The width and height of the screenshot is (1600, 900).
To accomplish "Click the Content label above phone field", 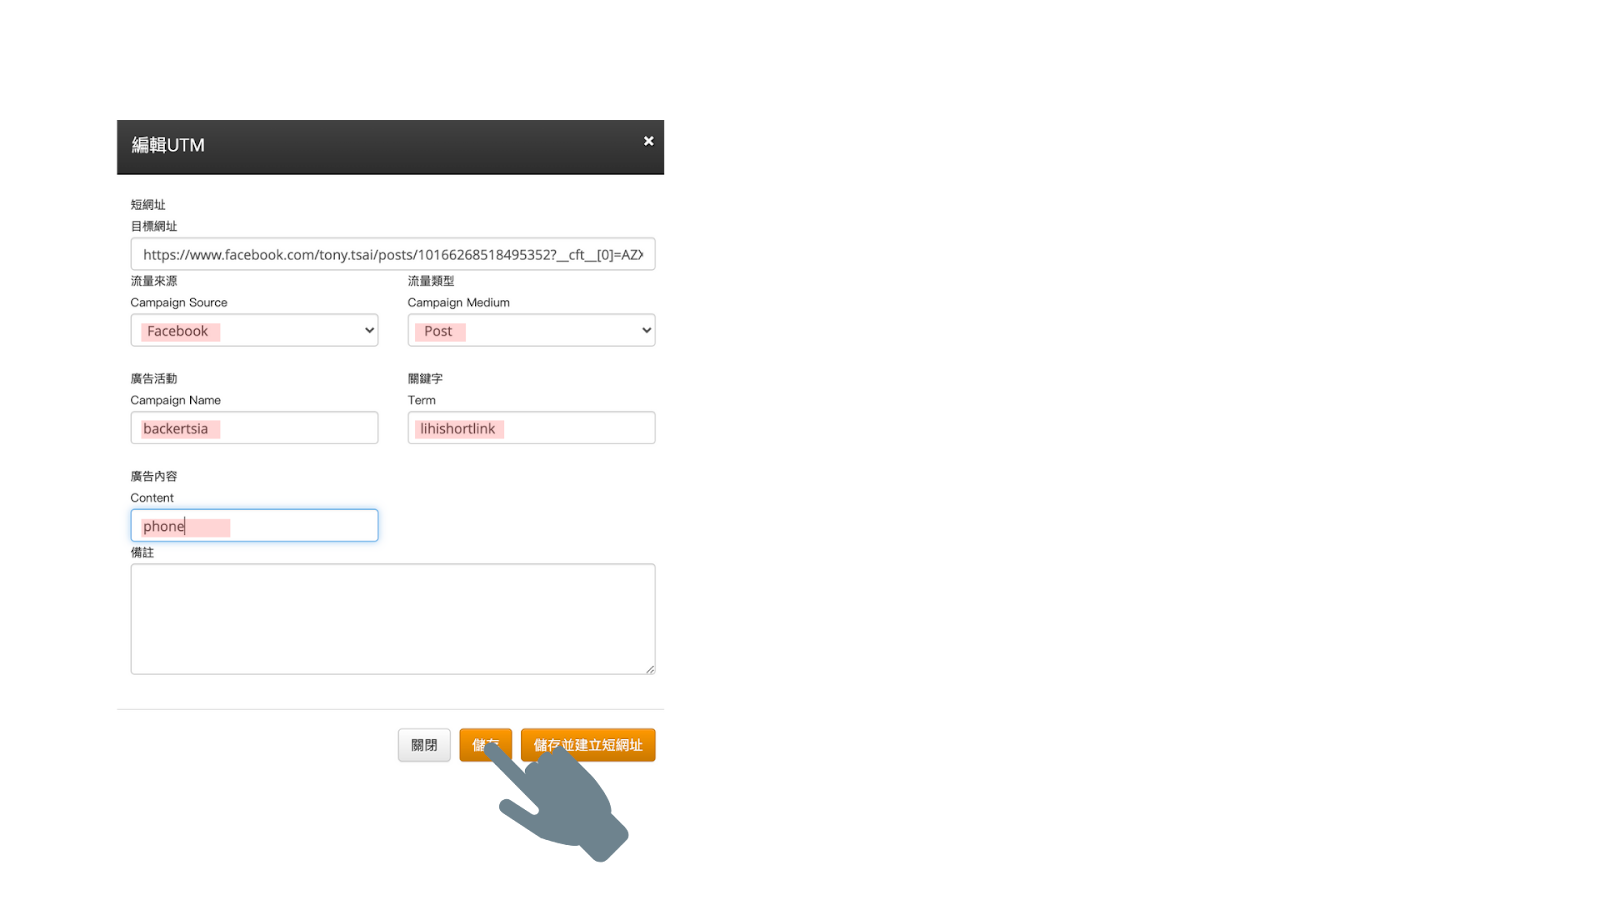I will coord(152,498).
